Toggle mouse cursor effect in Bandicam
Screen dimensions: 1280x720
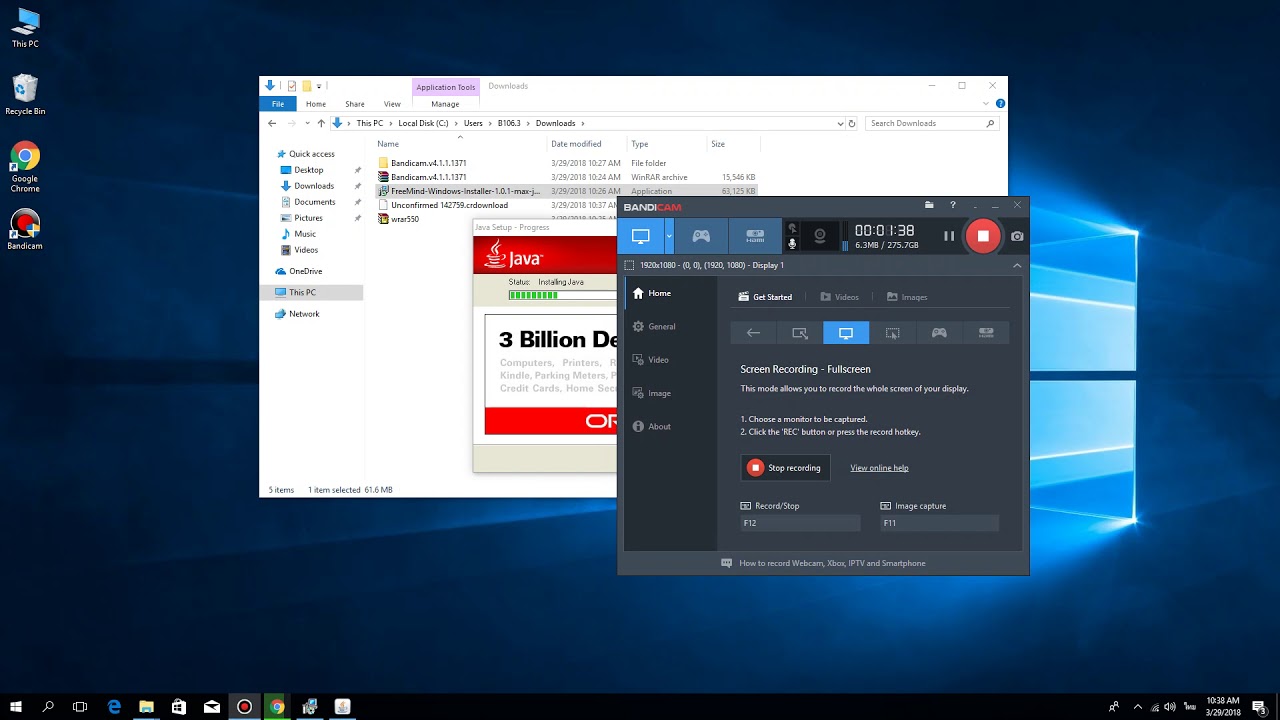point(792,228)
